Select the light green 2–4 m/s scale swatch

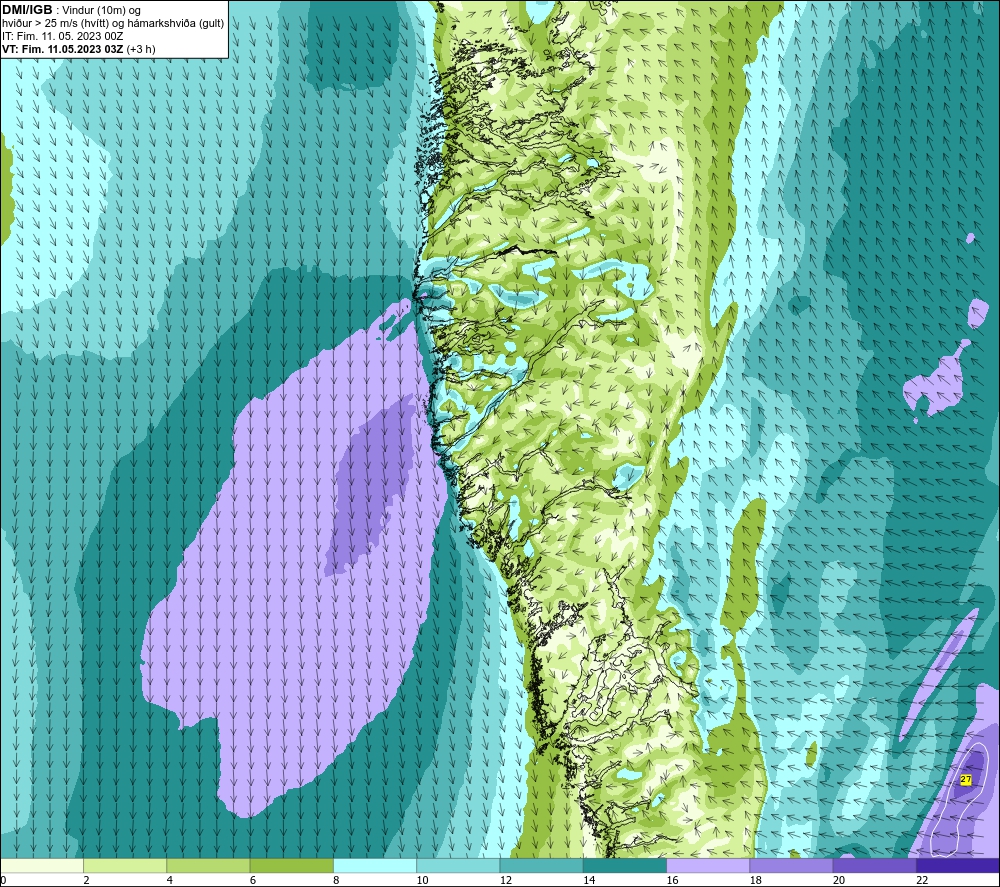tap(125, 865)
